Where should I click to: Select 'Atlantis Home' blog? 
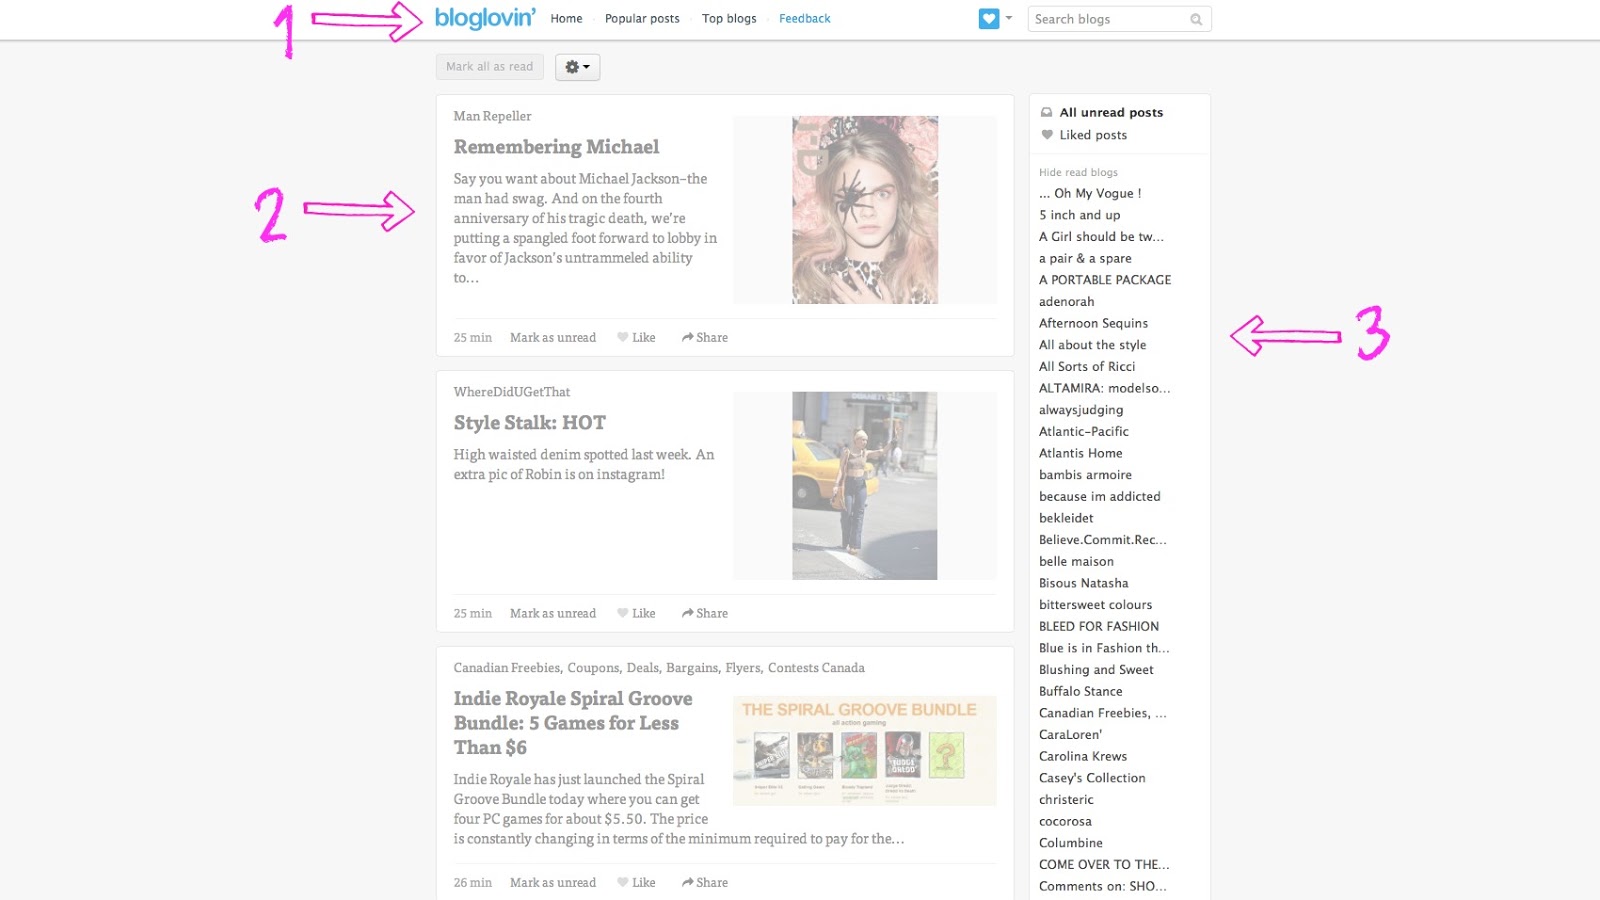[x=1081, y=454]
